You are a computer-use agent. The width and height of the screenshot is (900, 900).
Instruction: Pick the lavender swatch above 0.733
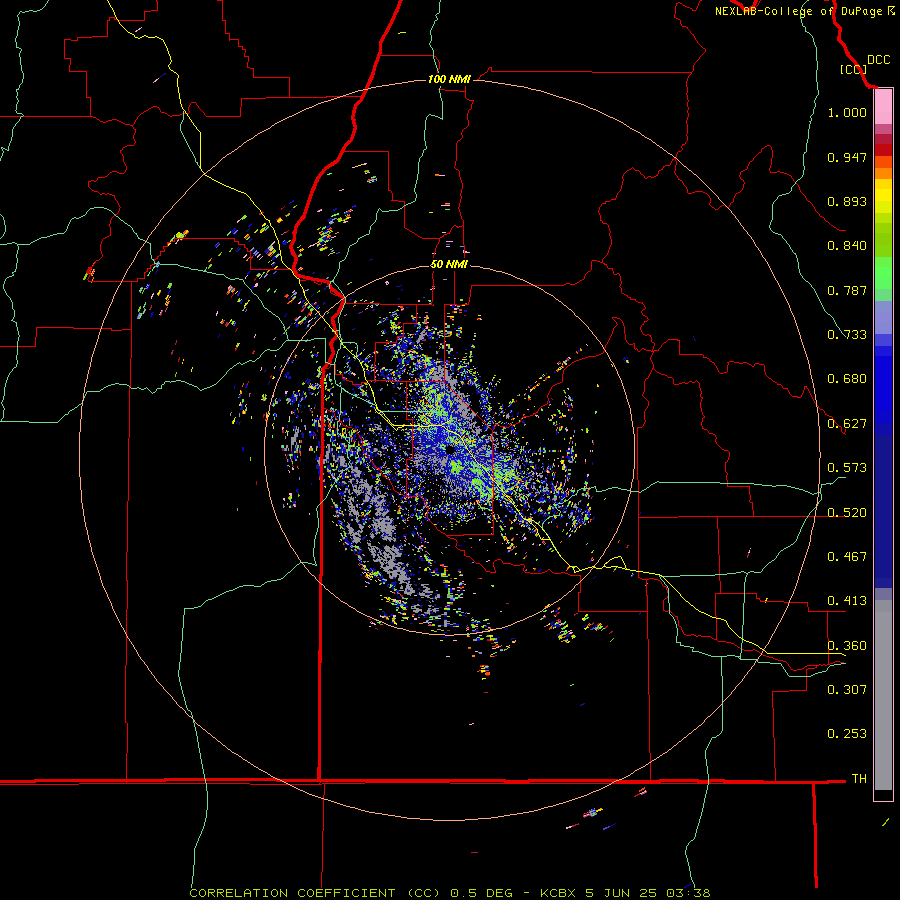coord(883,317)
